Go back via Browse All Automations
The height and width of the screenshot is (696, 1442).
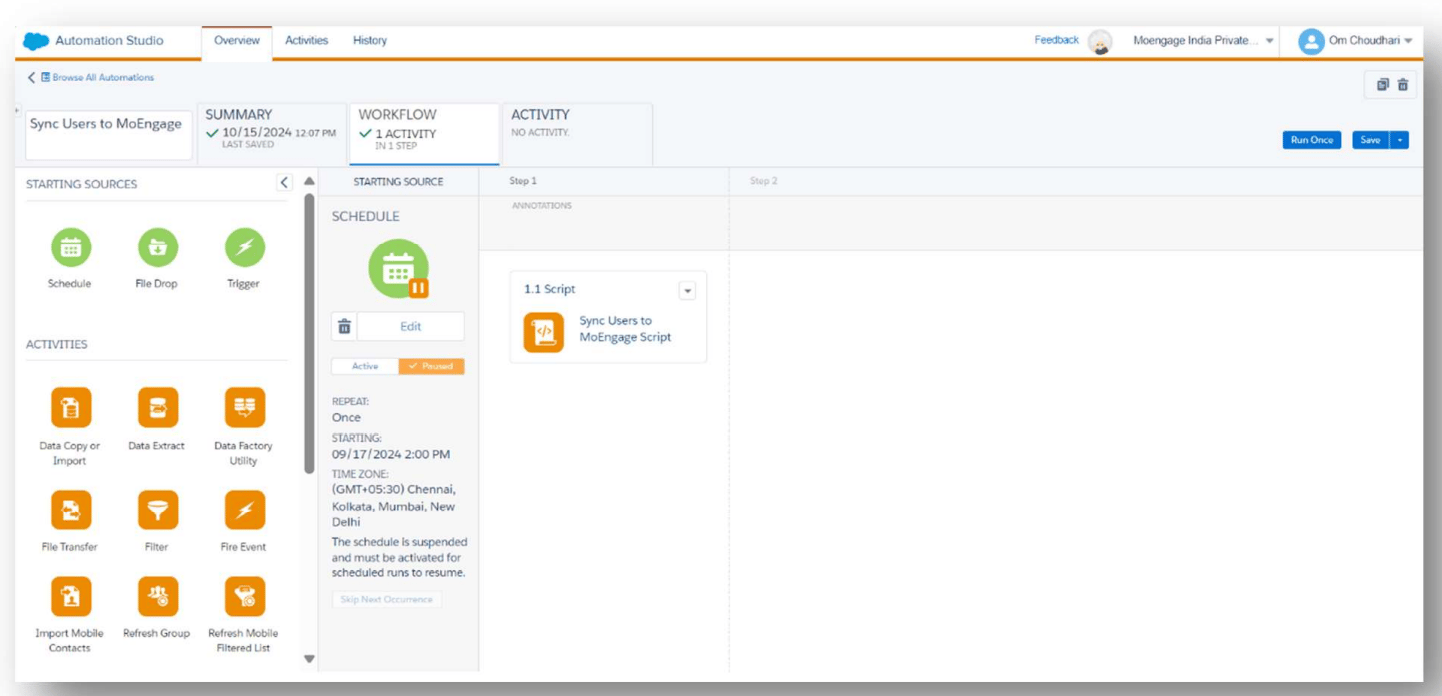pos(92,78)
